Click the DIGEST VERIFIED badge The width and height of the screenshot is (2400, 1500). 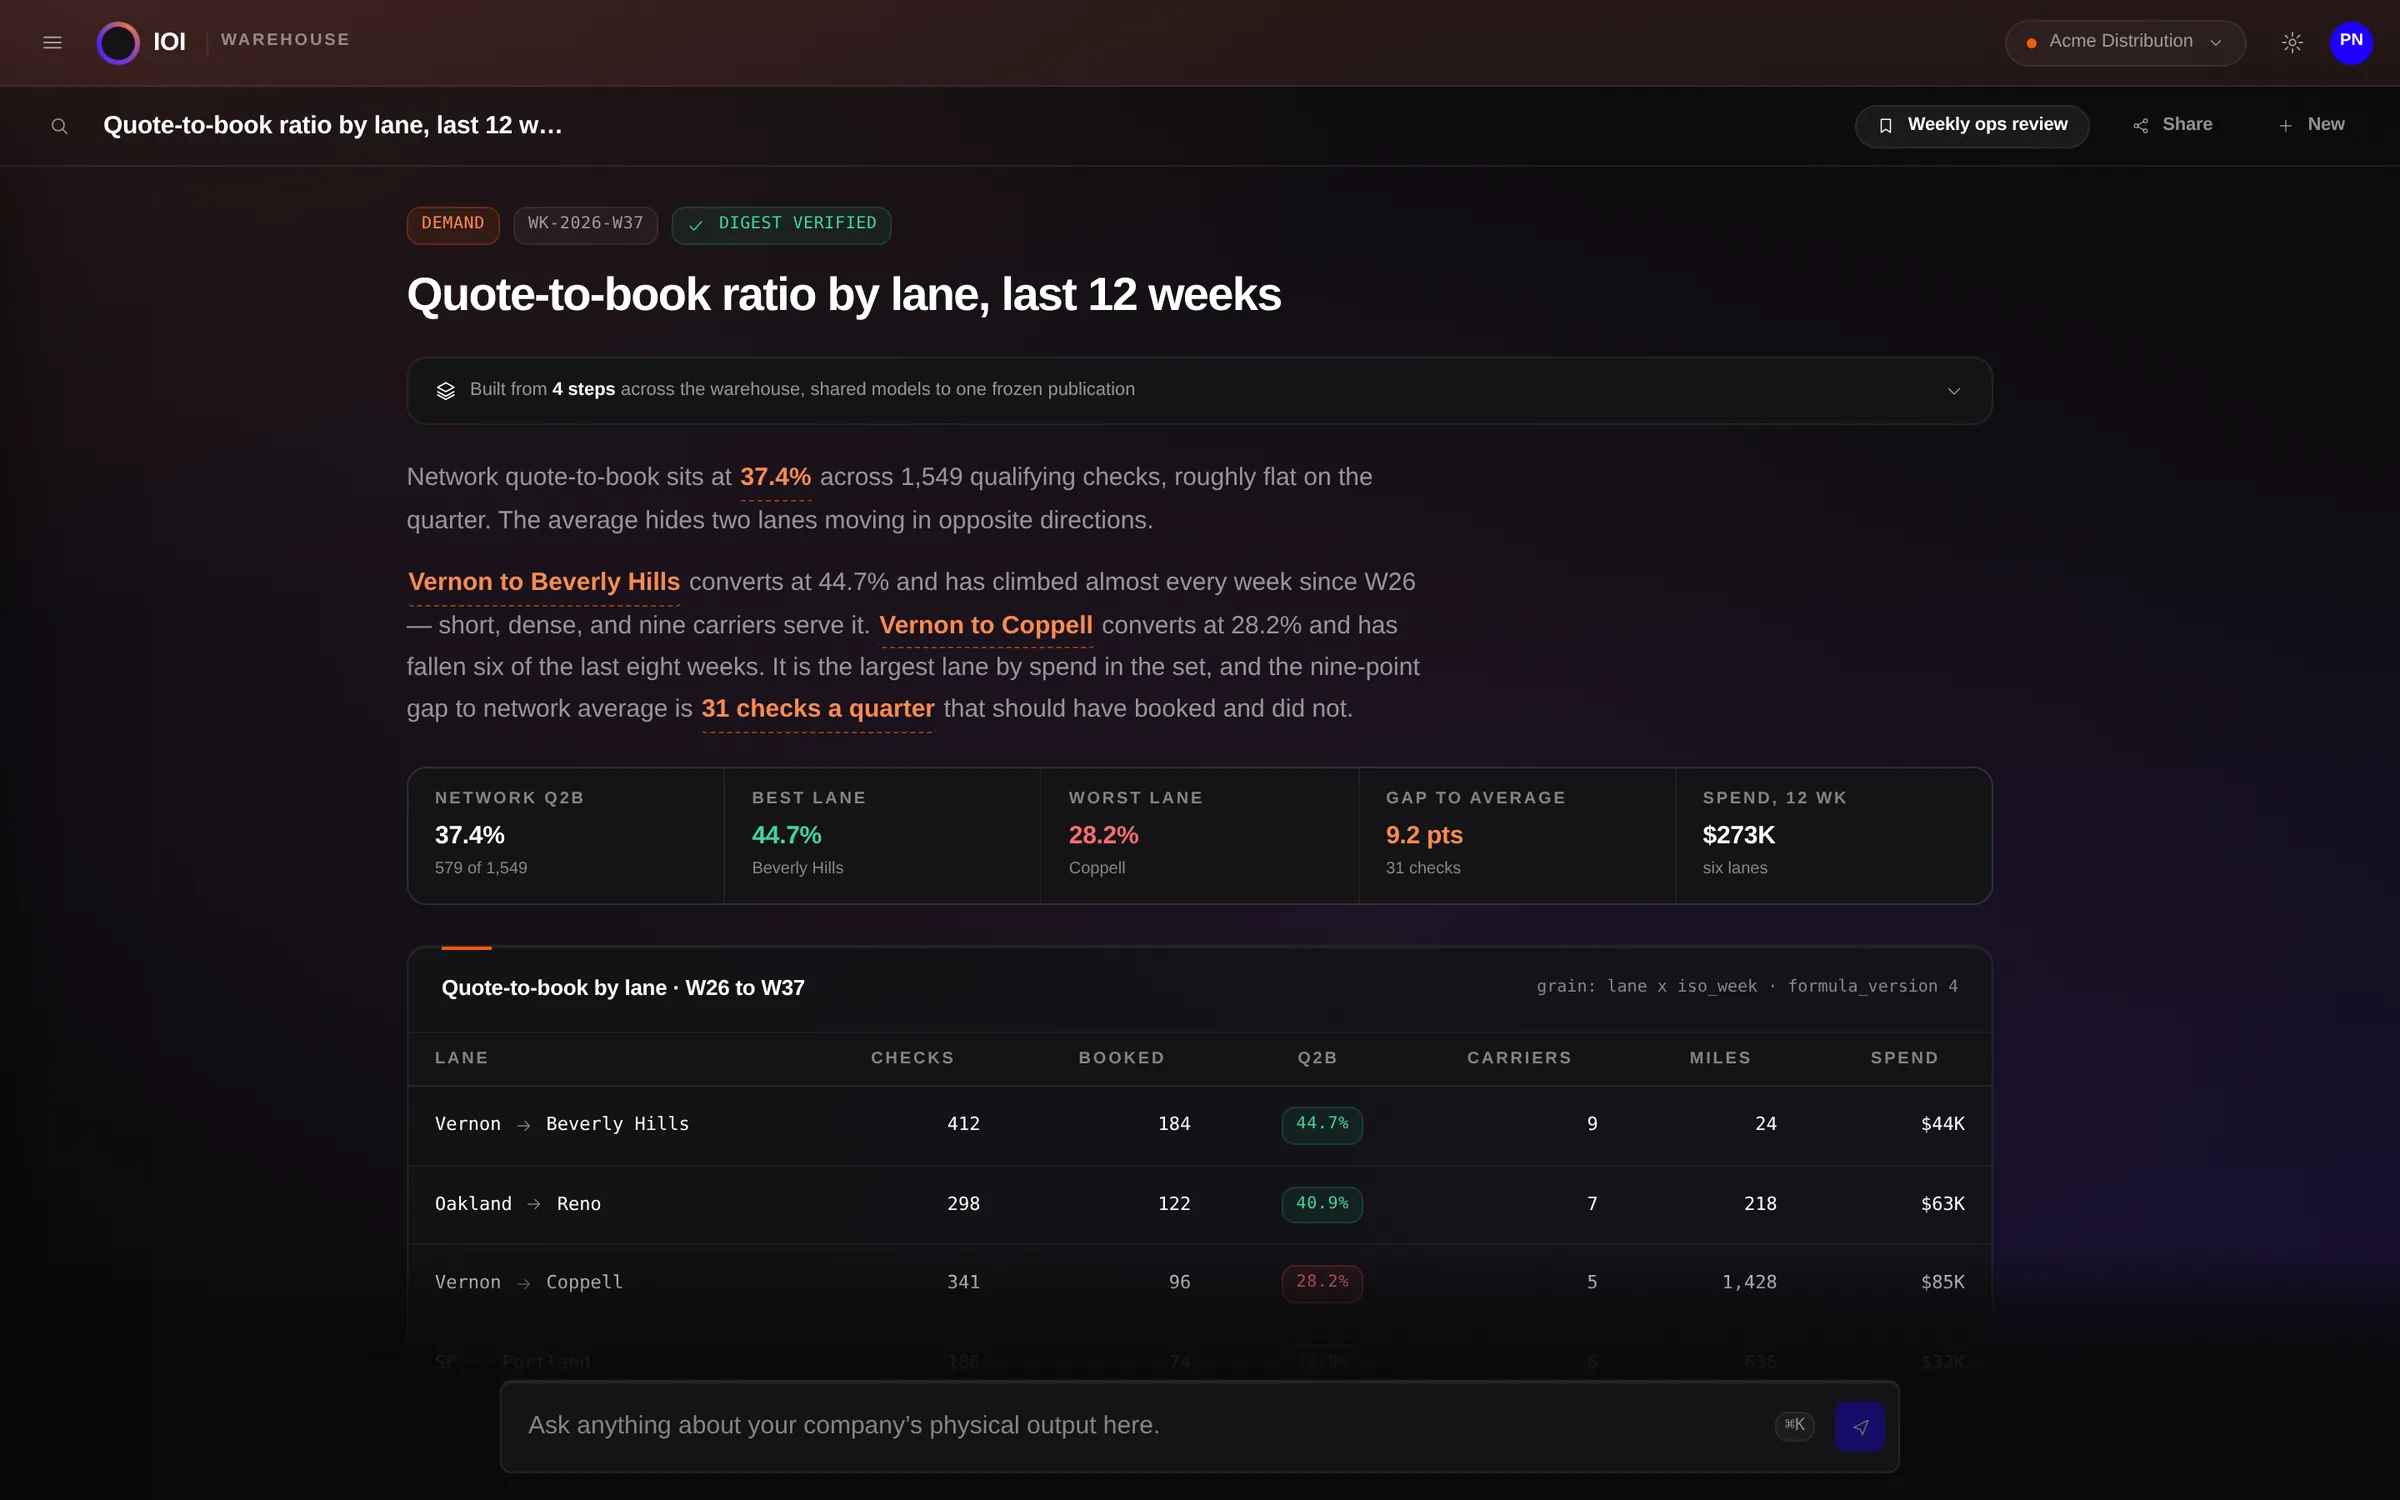(x=782, y=224)
